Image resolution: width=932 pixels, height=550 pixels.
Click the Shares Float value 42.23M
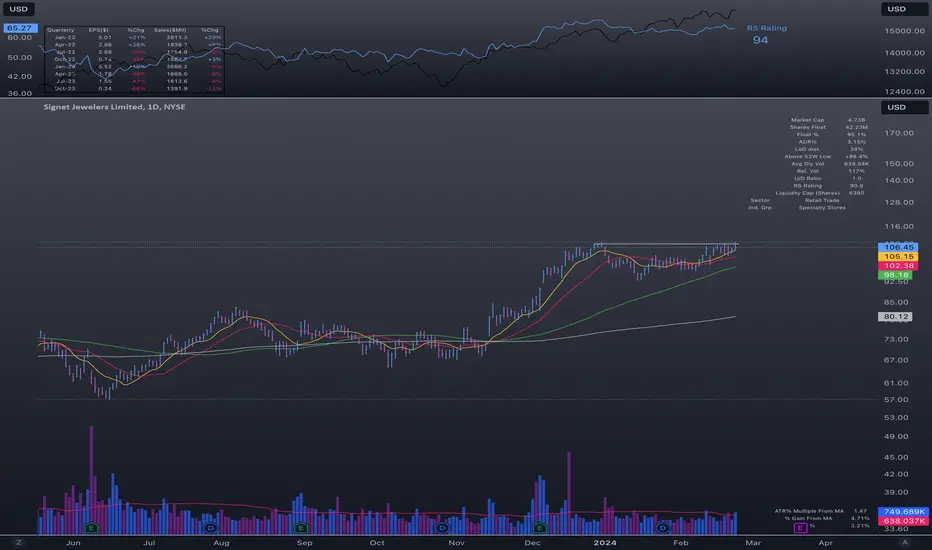click(857, 127)
